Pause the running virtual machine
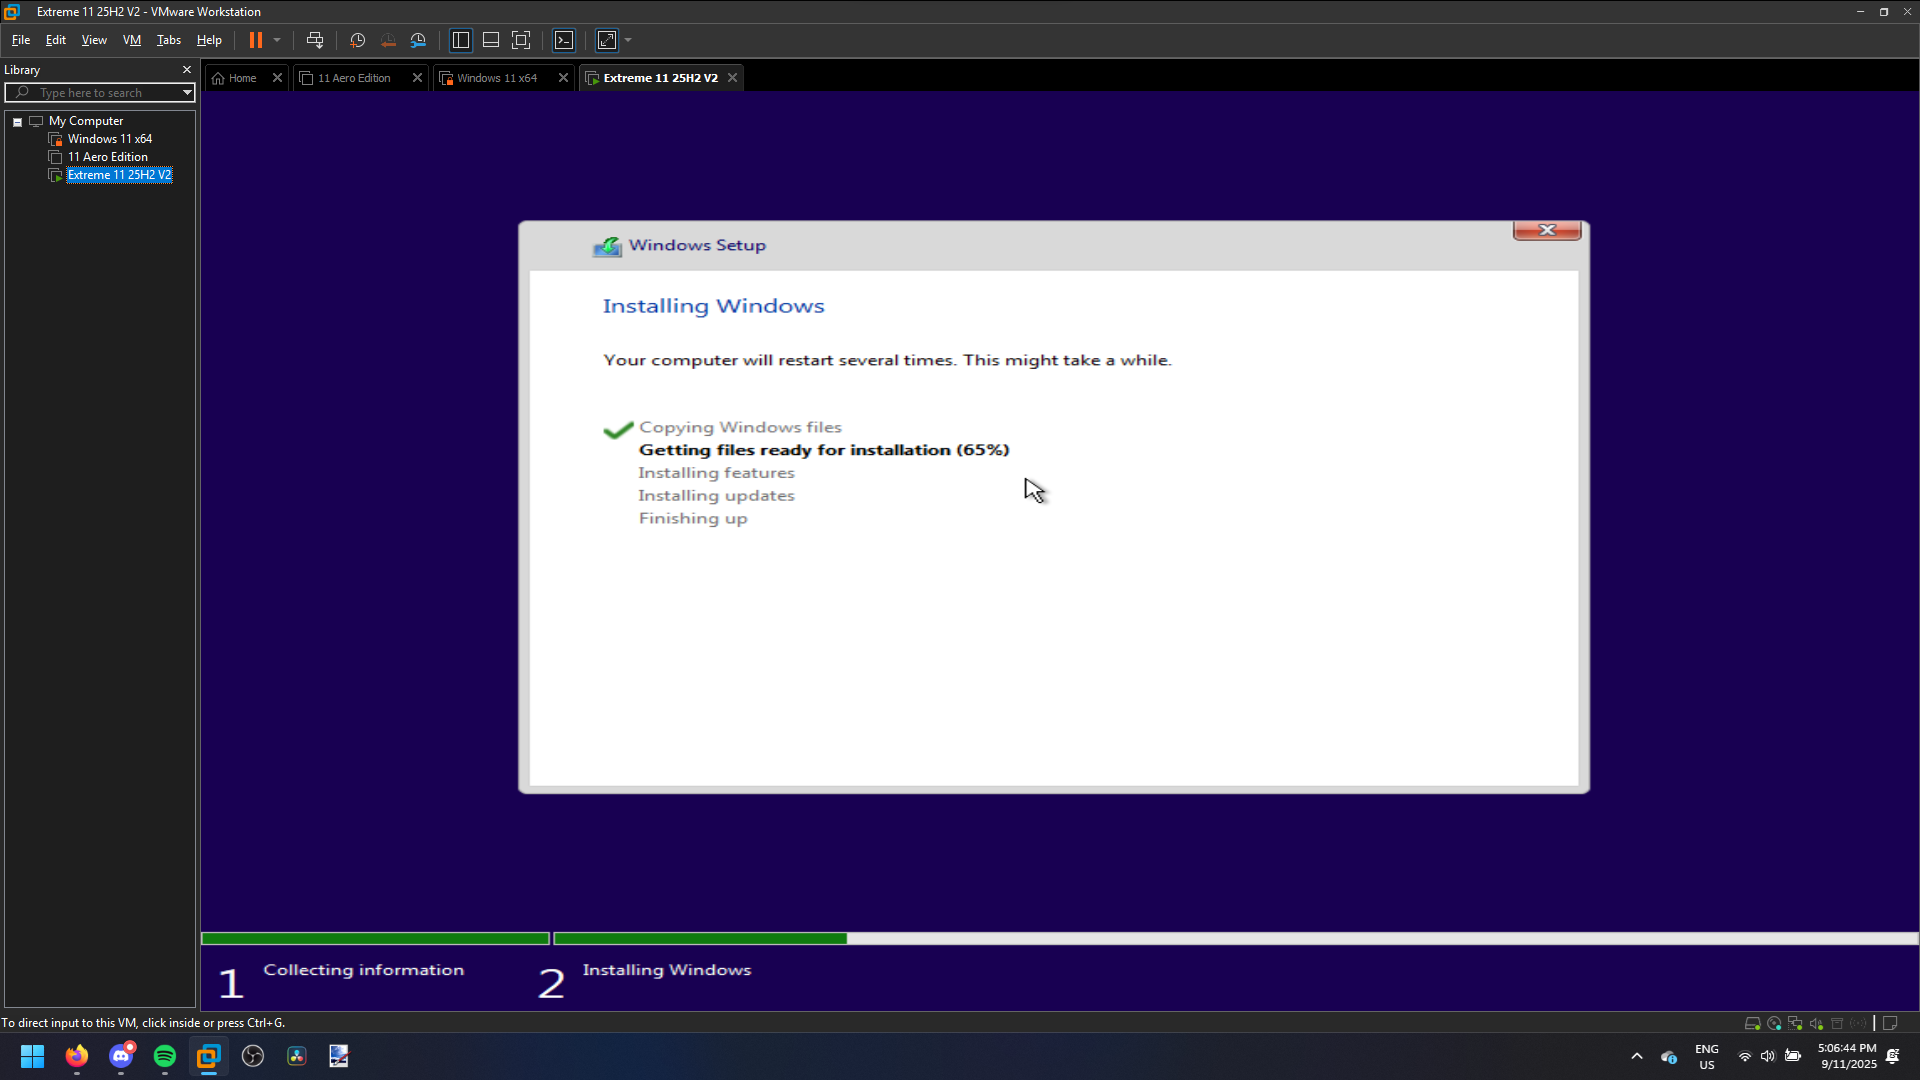1920x1080 pixels. [256, 40]
